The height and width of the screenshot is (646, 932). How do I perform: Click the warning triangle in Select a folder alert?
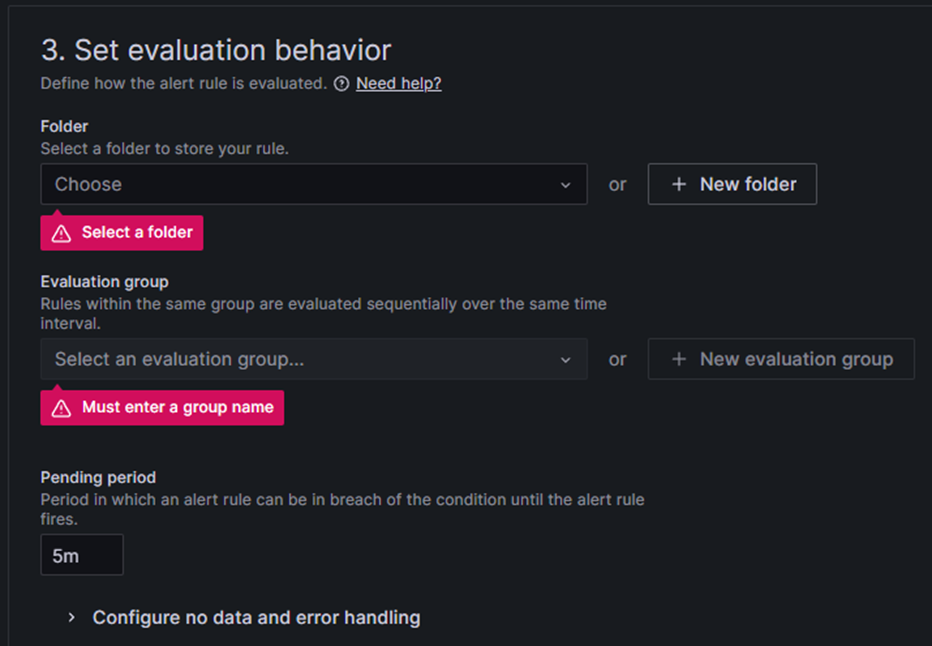[61, 233]
